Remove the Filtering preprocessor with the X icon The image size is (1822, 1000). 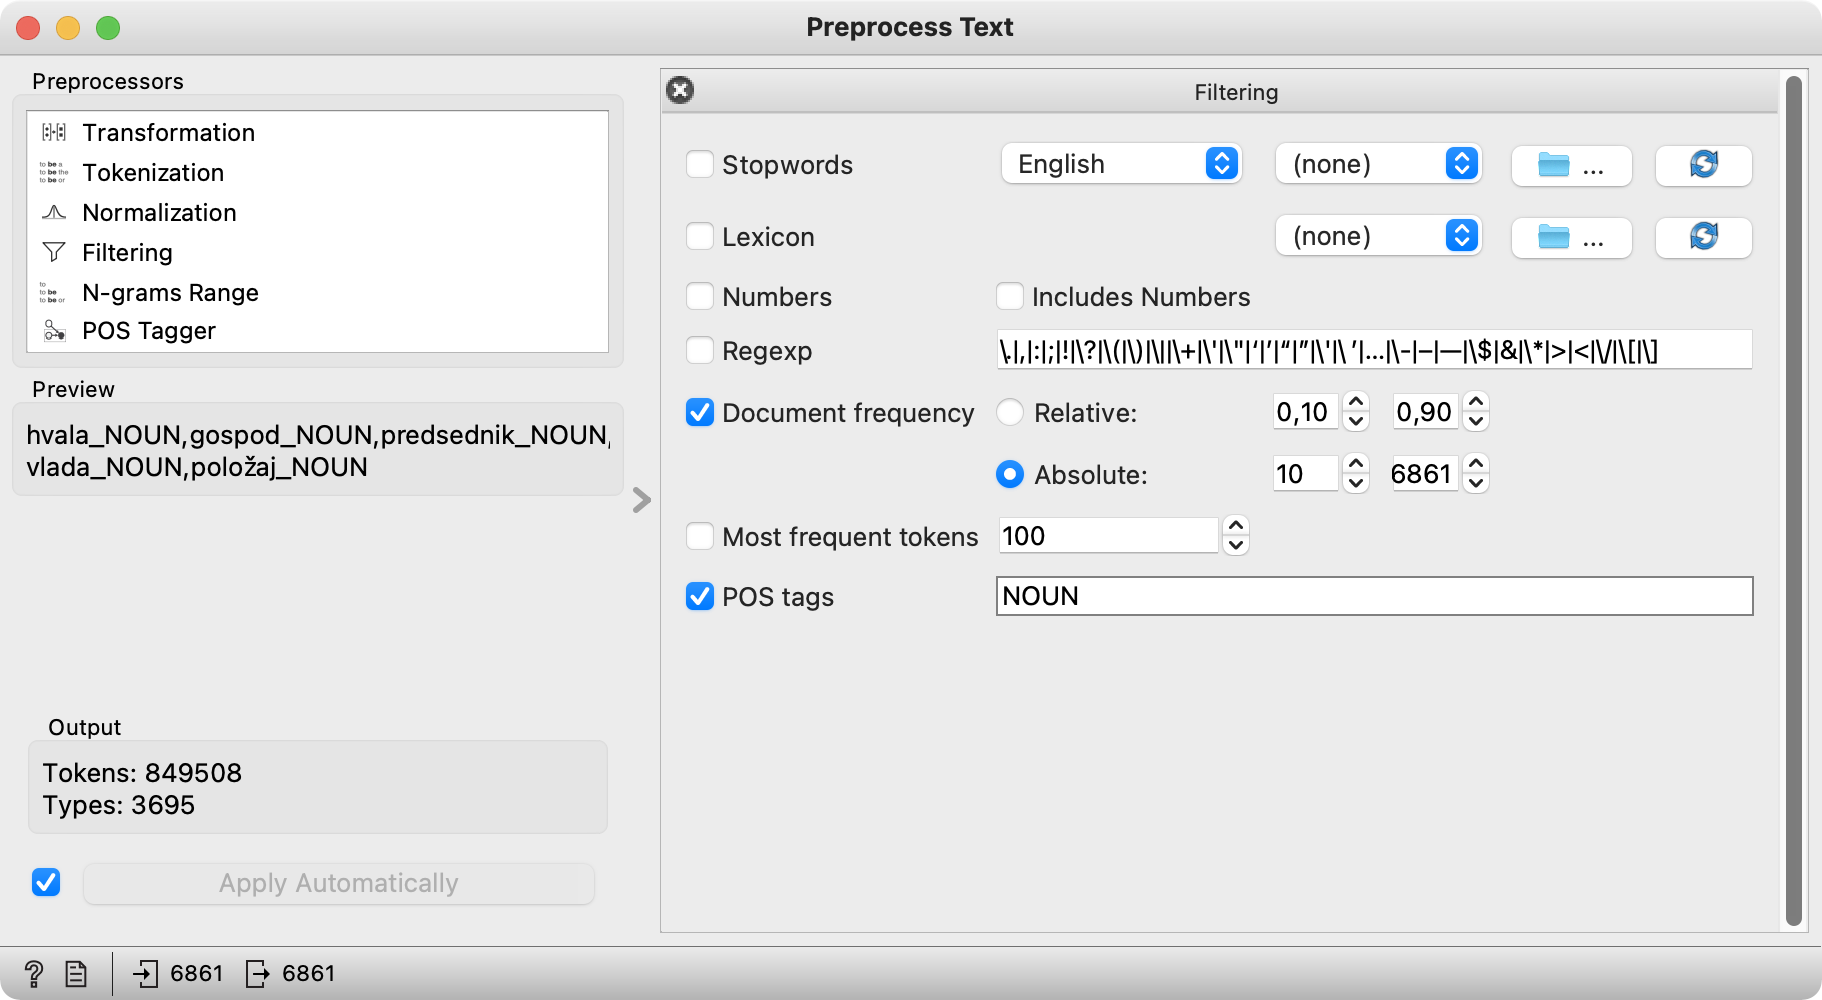680,91
